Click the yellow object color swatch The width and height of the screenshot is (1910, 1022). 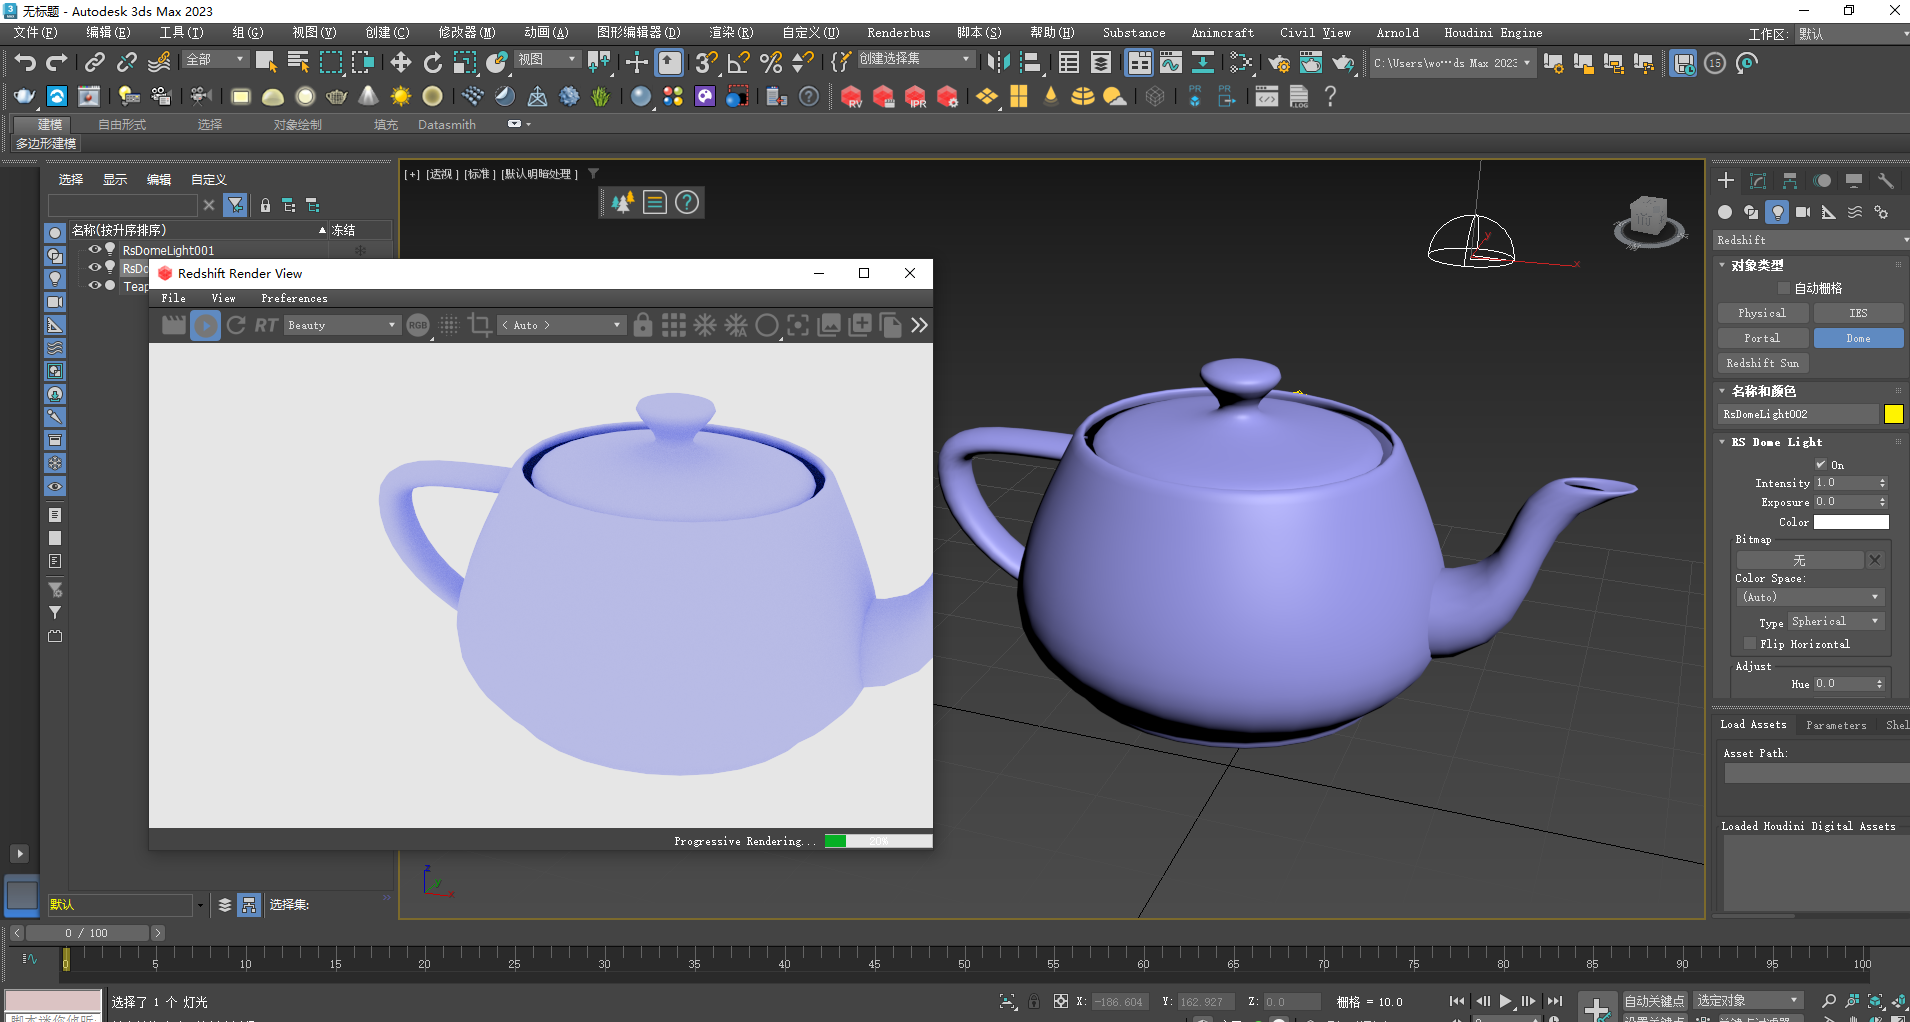click(1893, 414)
